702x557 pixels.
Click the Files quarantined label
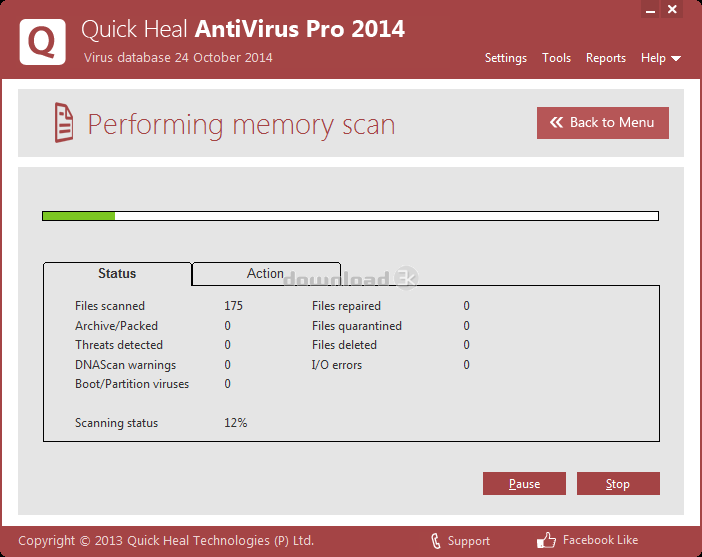click(356, 326)
